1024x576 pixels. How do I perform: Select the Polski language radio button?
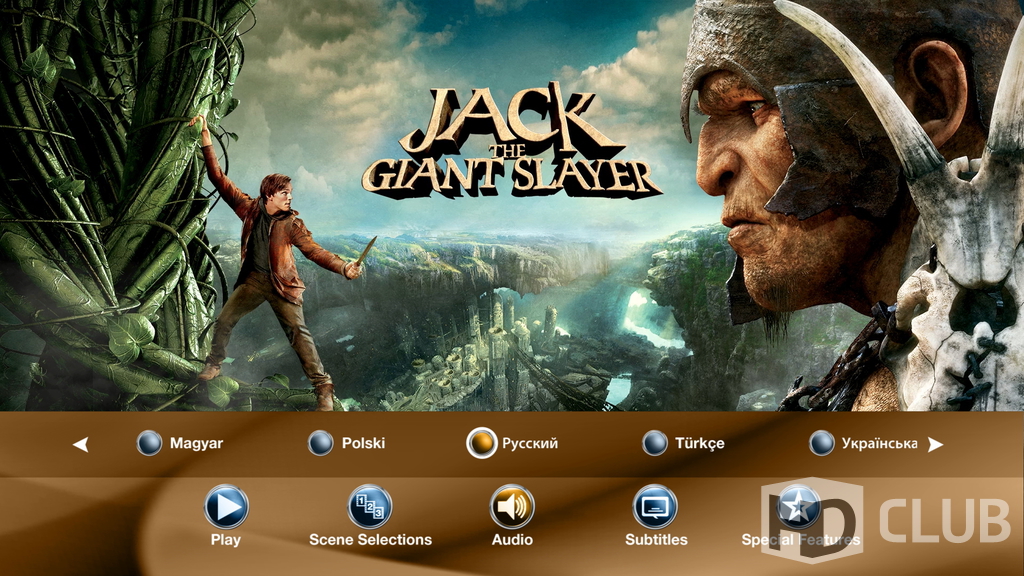[x=321, y=443]
